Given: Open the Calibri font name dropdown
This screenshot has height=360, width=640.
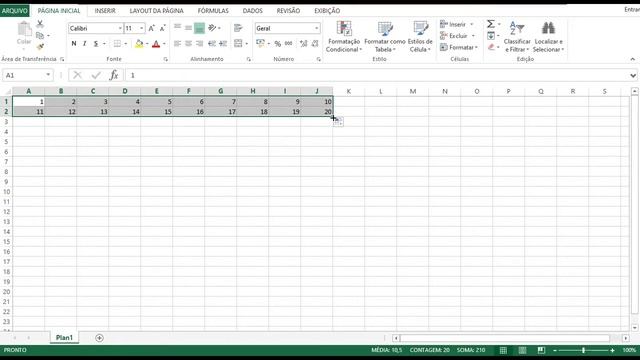Looking at the screenshot, I should coord(120,28).
